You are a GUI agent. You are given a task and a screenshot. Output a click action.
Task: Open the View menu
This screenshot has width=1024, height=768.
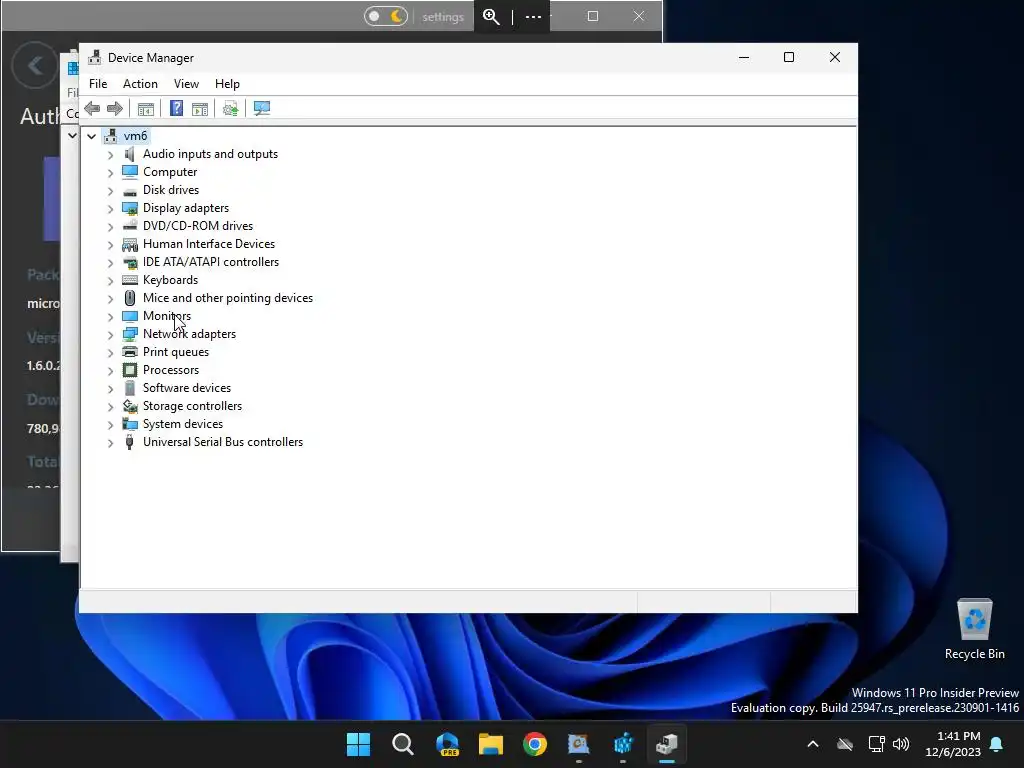(186, 84)
